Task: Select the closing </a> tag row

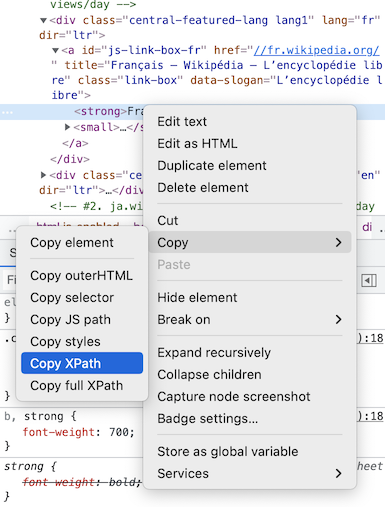Action: point(75,143)
